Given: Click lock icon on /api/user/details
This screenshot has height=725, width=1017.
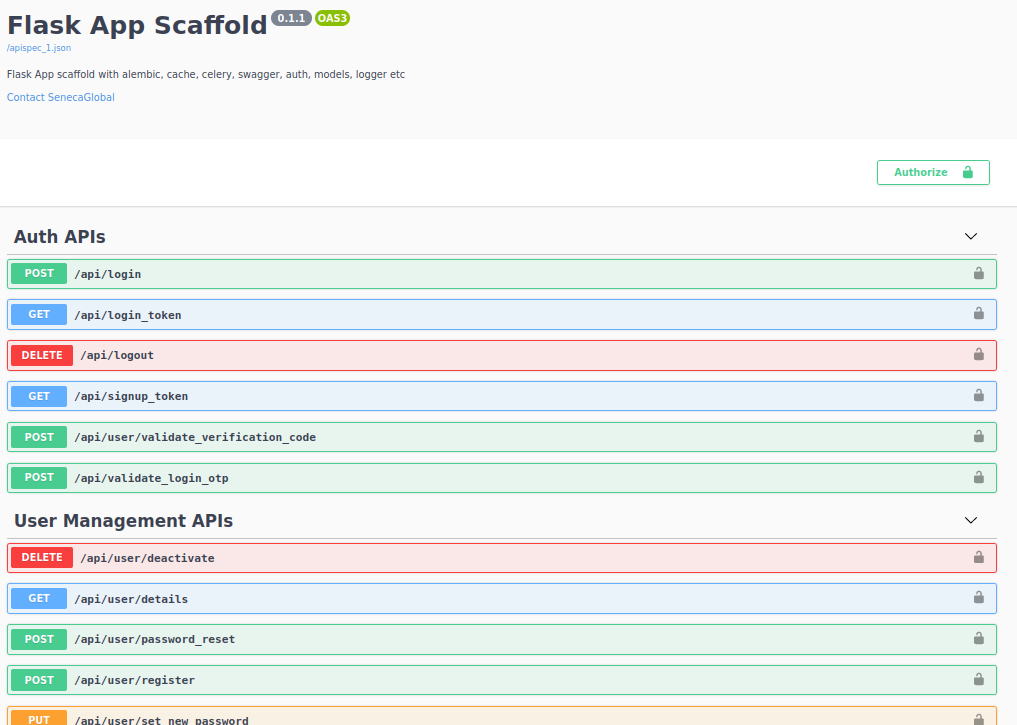Looking at the screenshot, I should tap(978, 598).
